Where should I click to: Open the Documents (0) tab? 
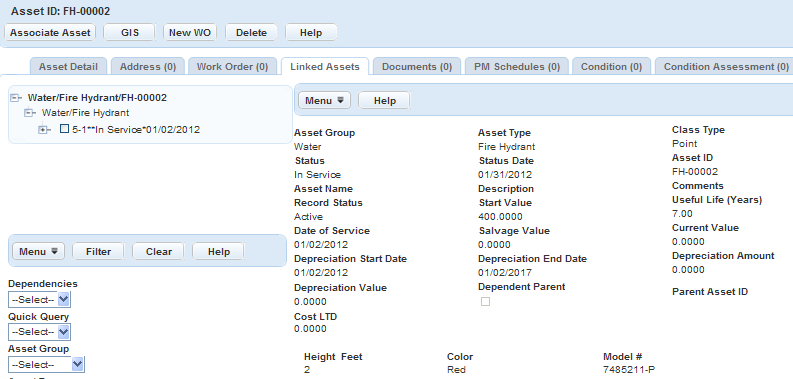point(417,66)
